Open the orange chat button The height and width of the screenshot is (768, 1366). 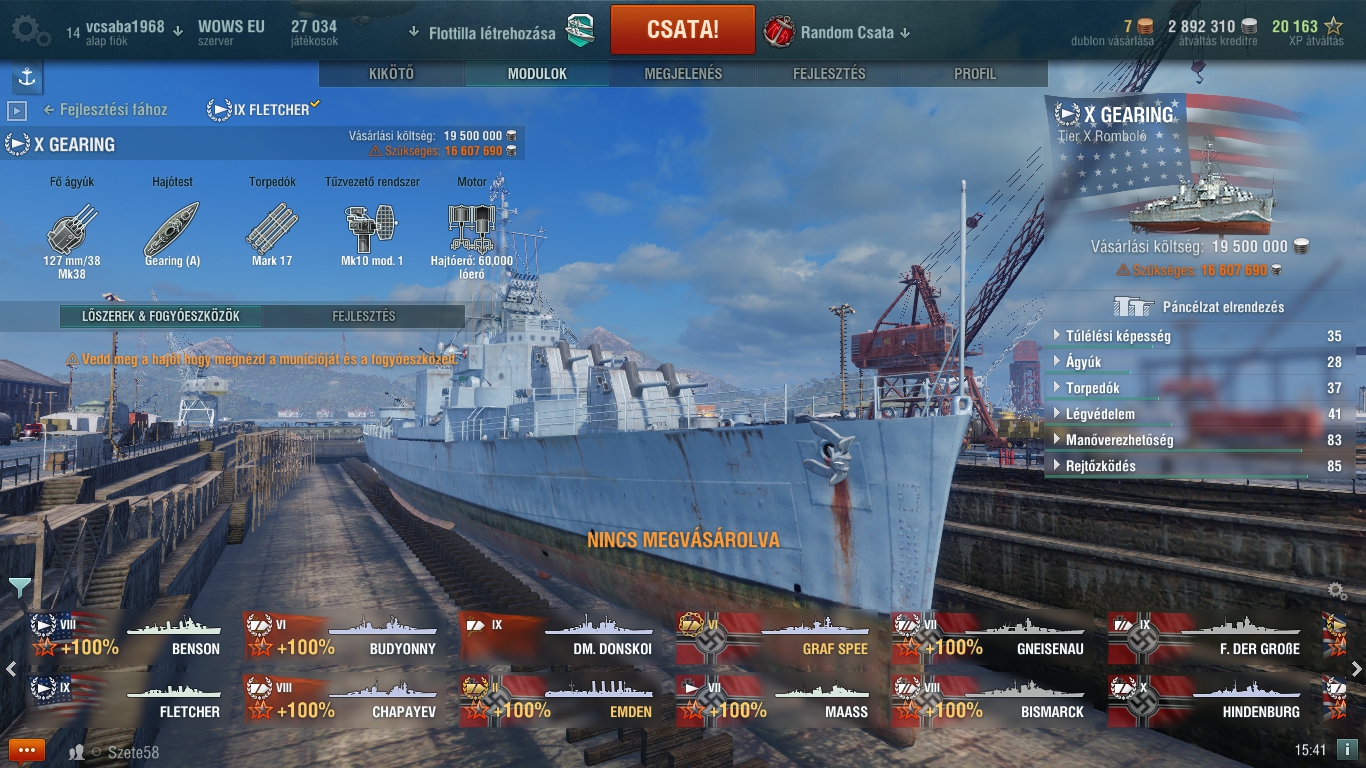pos(27,750)
